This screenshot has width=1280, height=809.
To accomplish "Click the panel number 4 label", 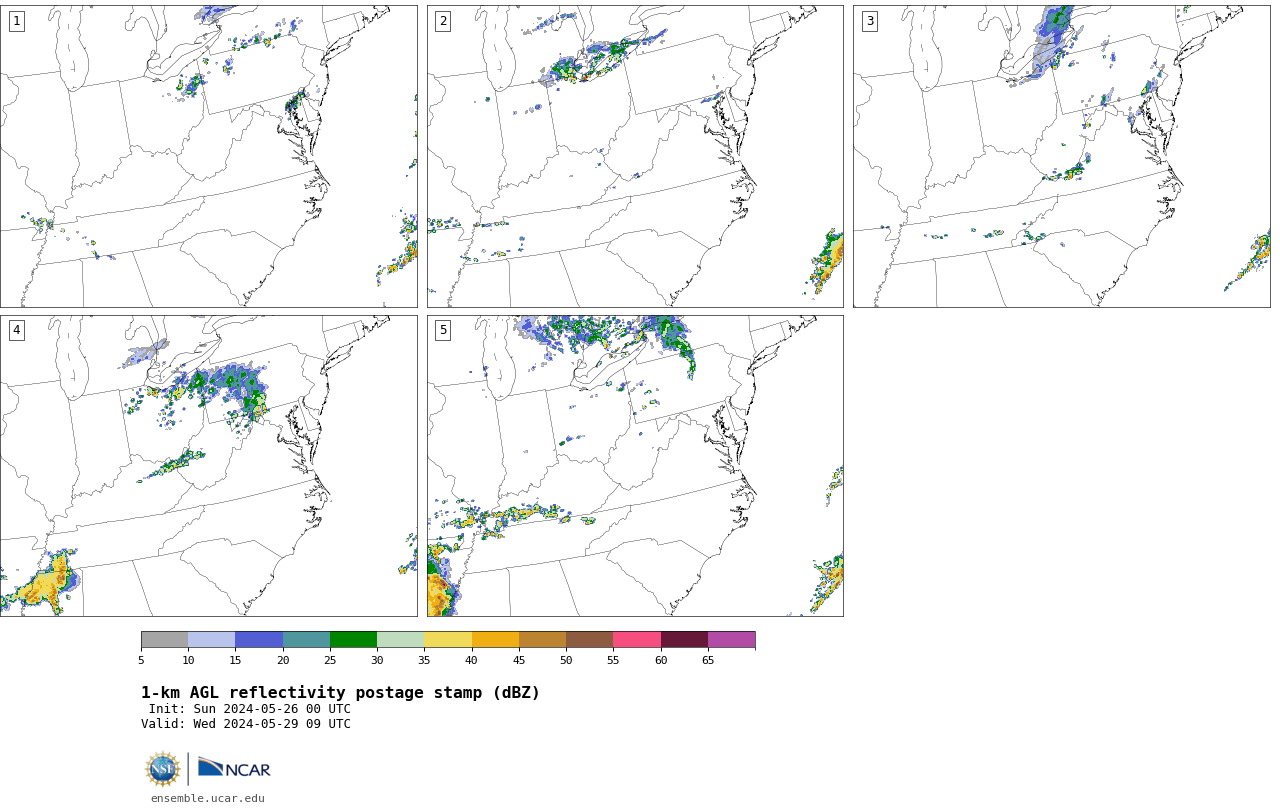I will point(16,330).
